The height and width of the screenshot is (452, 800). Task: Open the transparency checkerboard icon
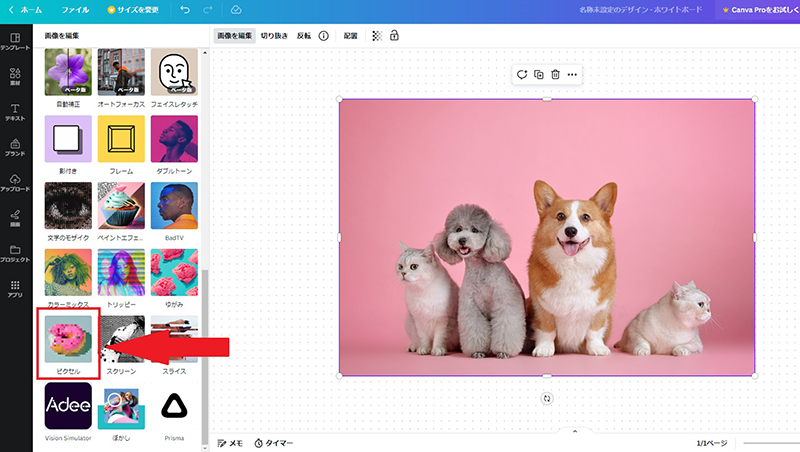tap(377, 36)
